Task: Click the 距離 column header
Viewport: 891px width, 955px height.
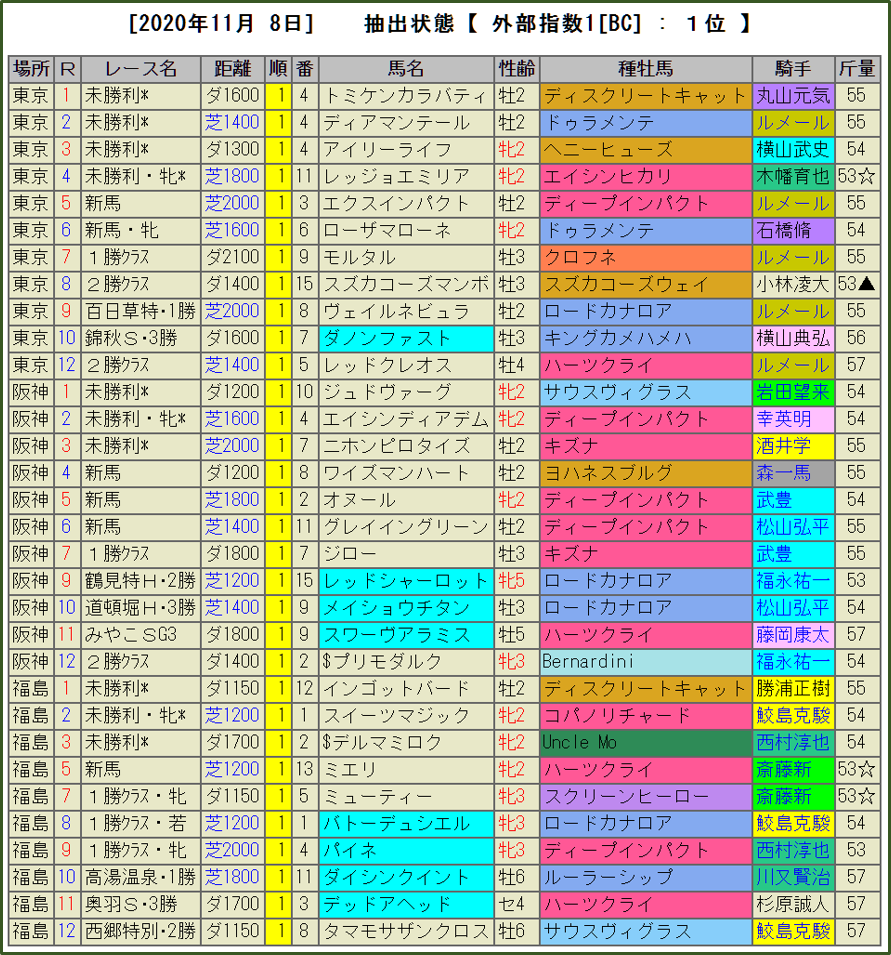Action: tap(231, 69)
